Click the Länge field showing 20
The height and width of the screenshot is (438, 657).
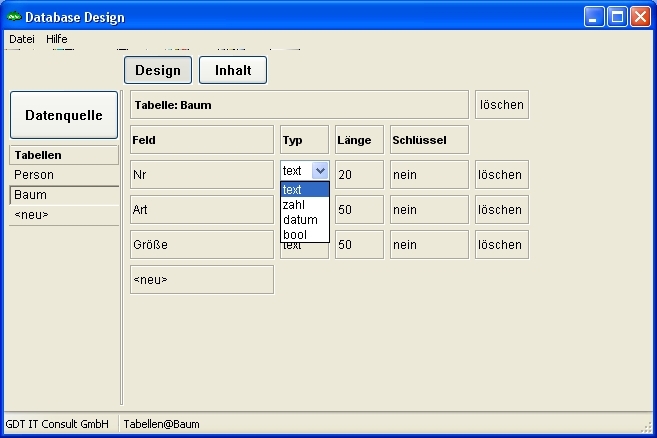coord(359,175)
